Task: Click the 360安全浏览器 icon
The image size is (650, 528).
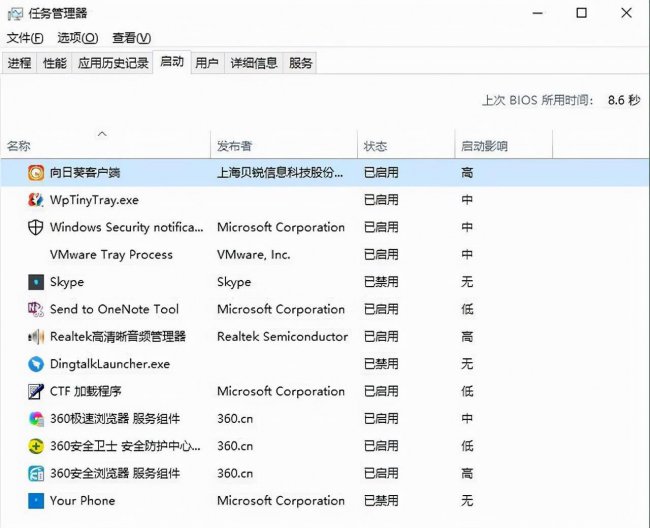Action: click(36, 473)
